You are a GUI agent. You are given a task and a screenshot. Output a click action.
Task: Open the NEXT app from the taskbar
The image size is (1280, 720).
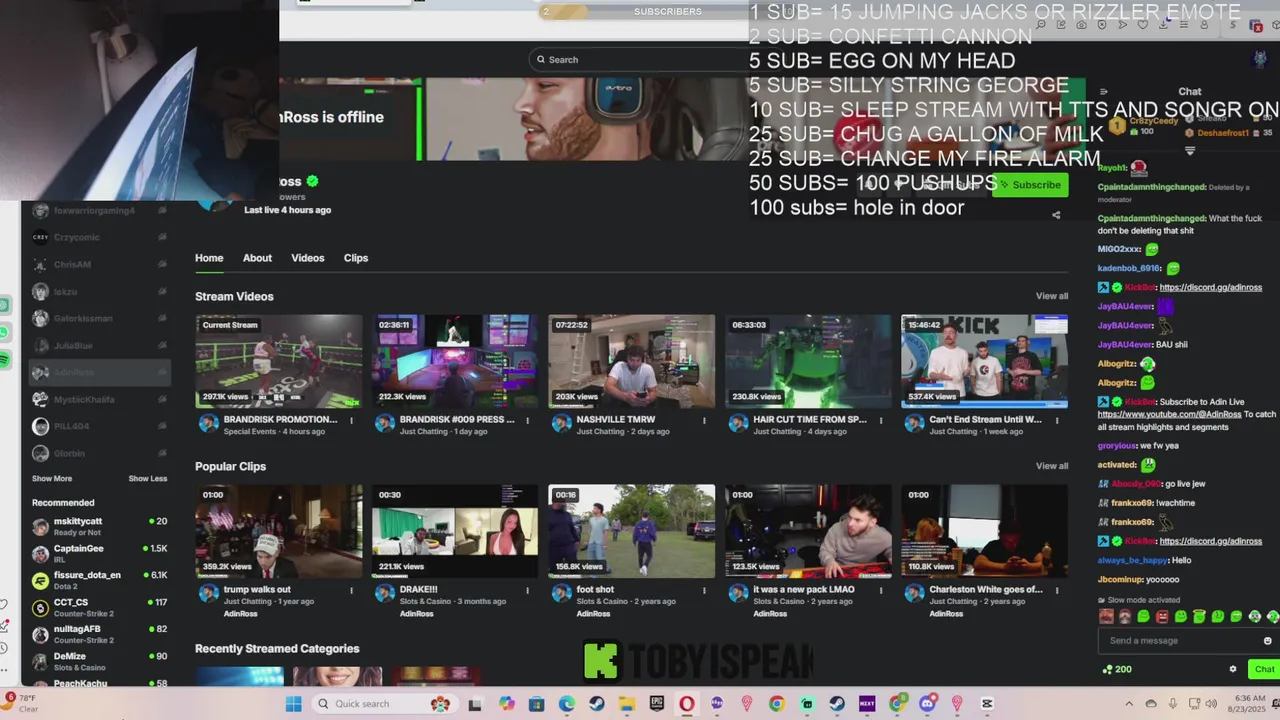coord(867,704)
